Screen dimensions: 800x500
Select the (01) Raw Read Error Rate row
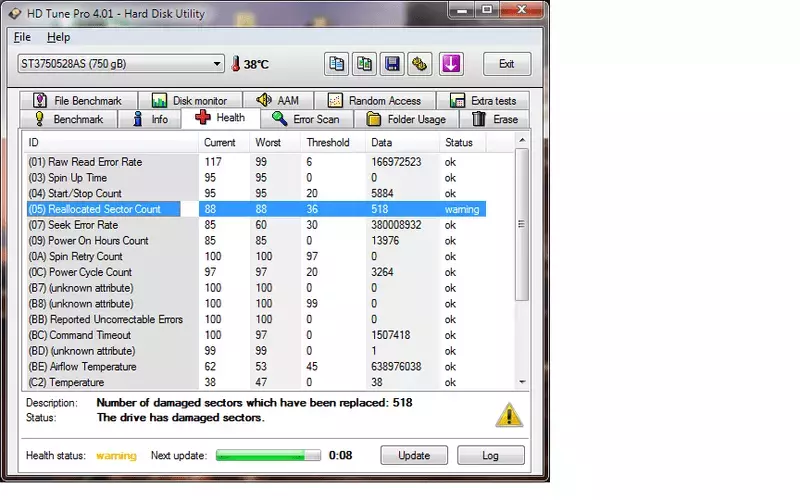tap(255, 162)
